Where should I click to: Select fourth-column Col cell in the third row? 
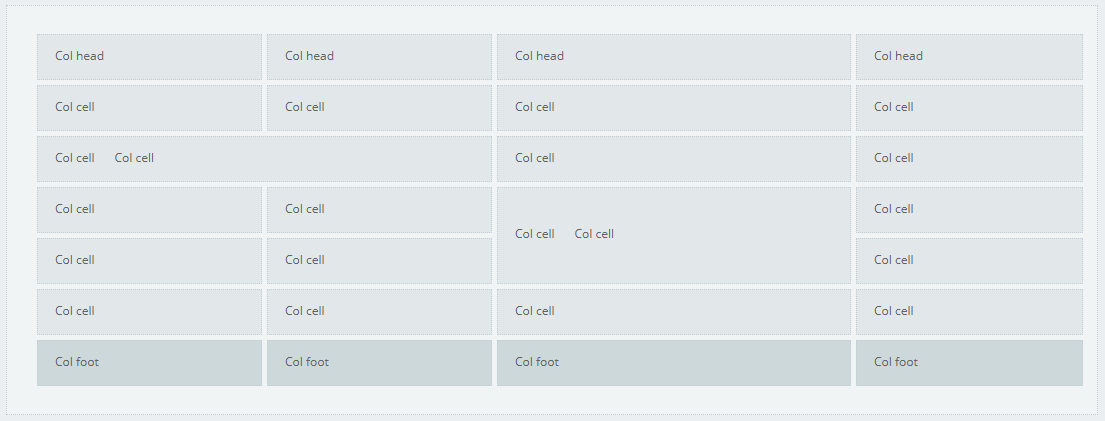(968, 159)
